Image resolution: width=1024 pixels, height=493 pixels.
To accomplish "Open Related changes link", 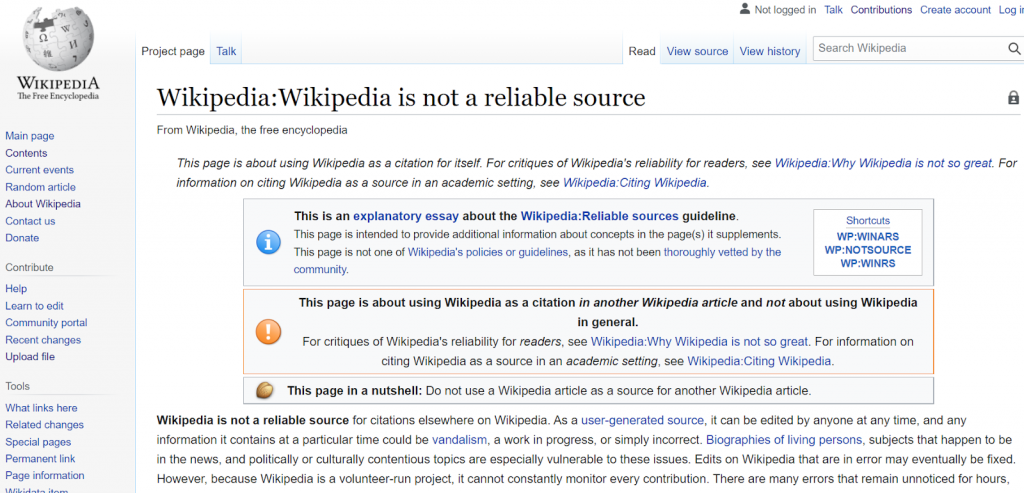I will tap(44, 424).
